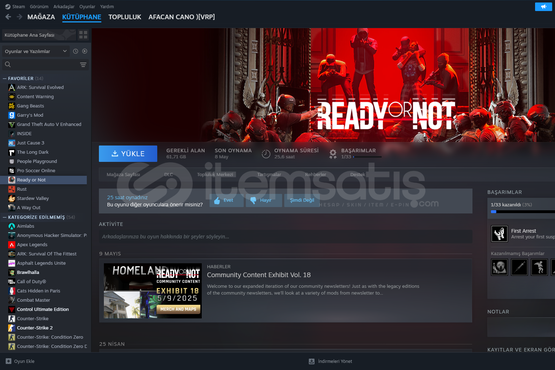Screen dimensions: 555x370
Task: Collapse the KATEGORİZE EDİLMEMİŞ category
Action: pos(5,217)
